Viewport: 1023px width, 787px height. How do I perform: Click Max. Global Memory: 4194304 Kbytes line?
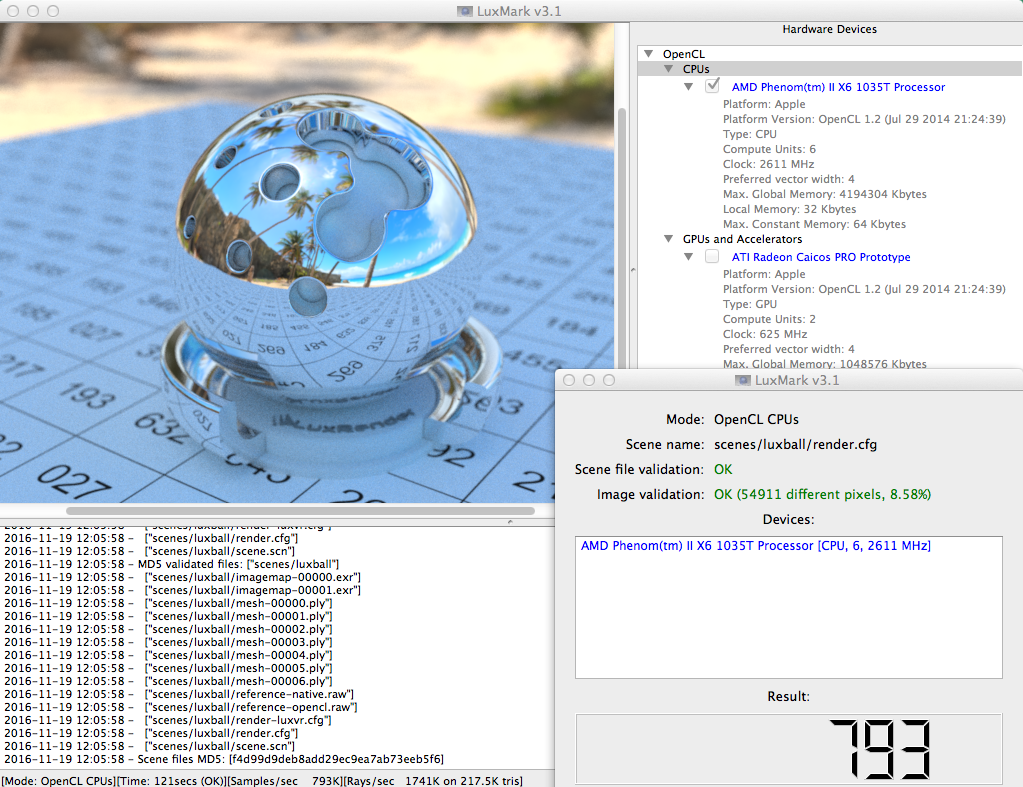click(825, 194)
